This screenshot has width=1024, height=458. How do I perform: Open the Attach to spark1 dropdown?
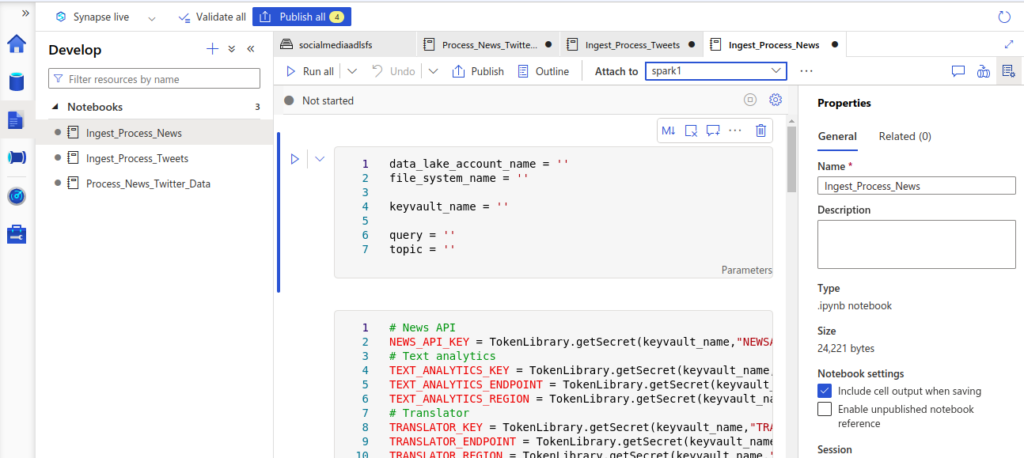click(x=716, y=71)
